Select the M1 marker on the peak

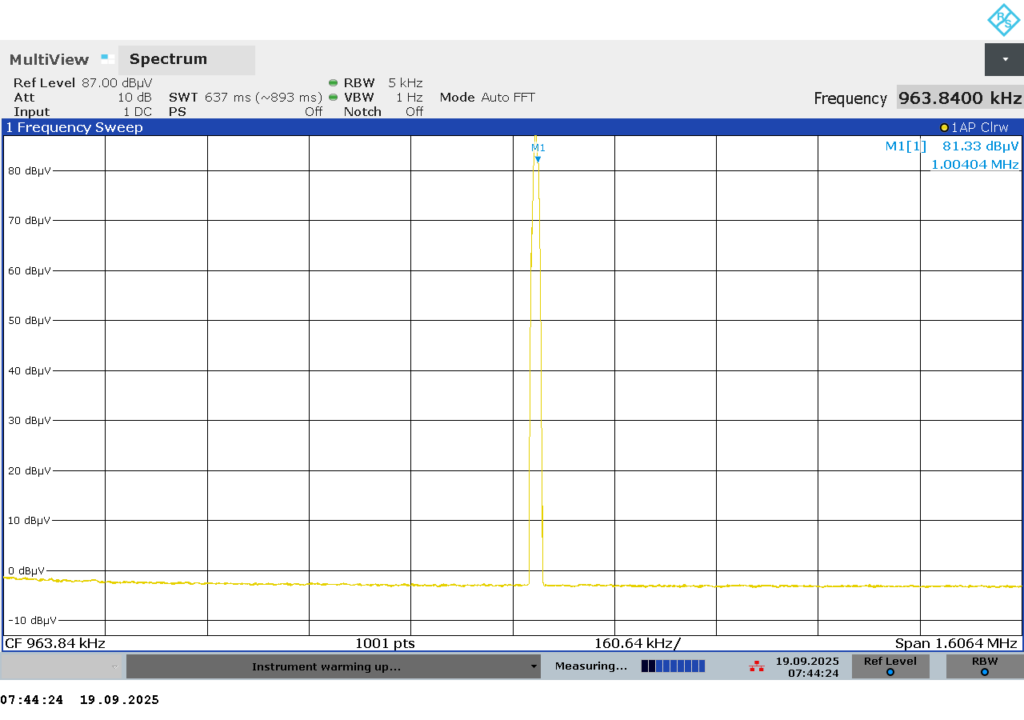click(538, 153)
